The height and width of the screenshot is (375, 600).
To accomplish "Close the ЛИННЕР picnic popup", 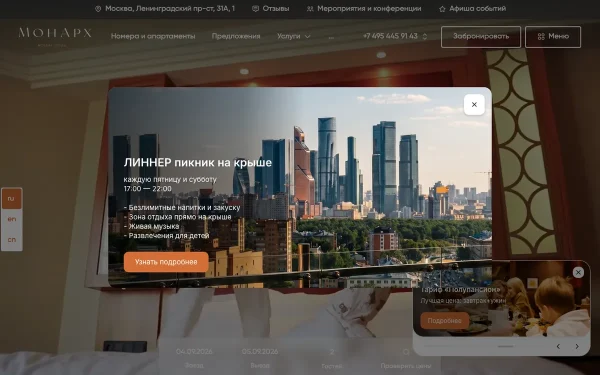I will [x=474, y=104].
